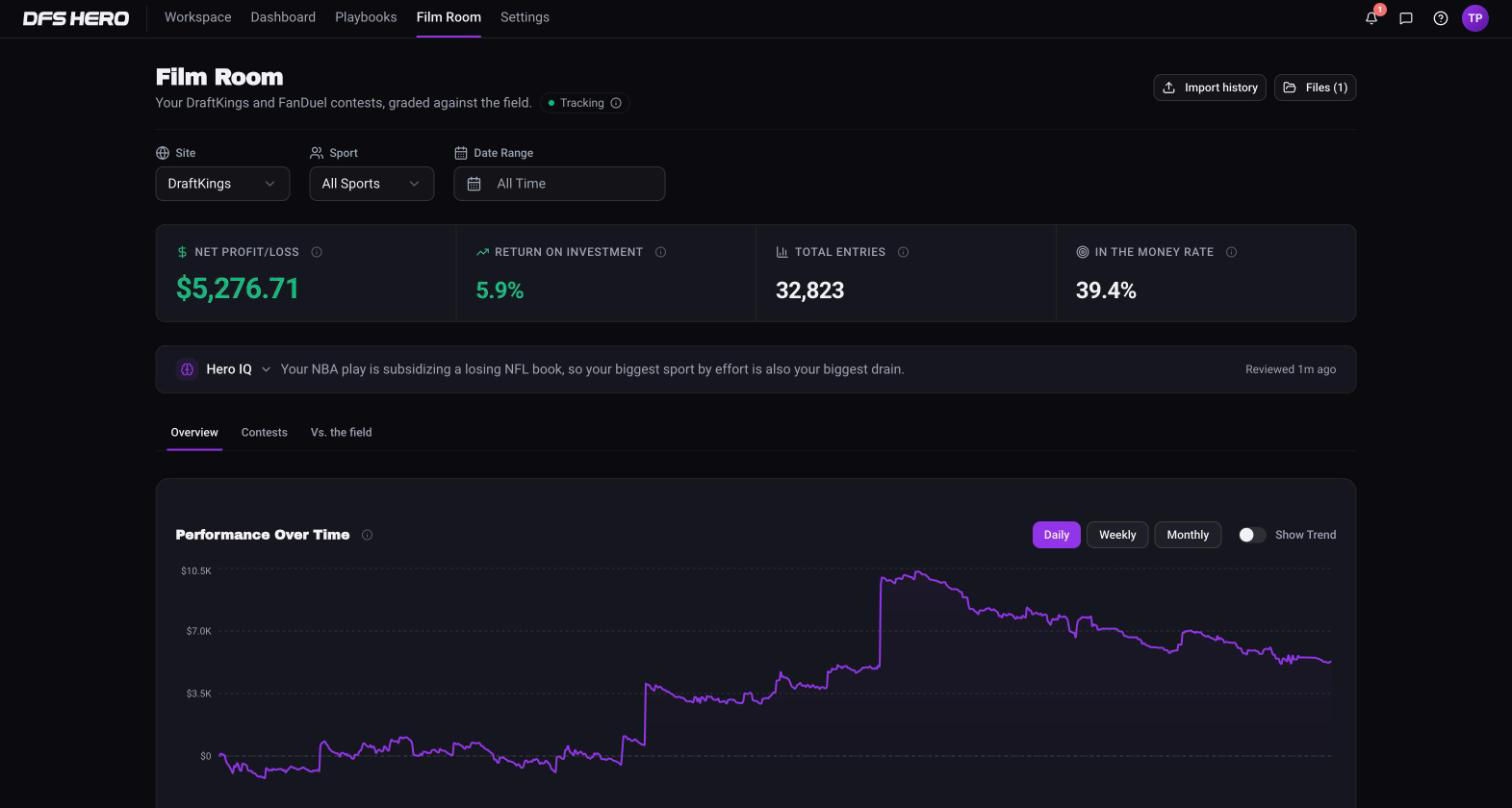The image size is (1512, 808).
Task: Click the Tracking status badge
Action: click(x=585, y=103)
